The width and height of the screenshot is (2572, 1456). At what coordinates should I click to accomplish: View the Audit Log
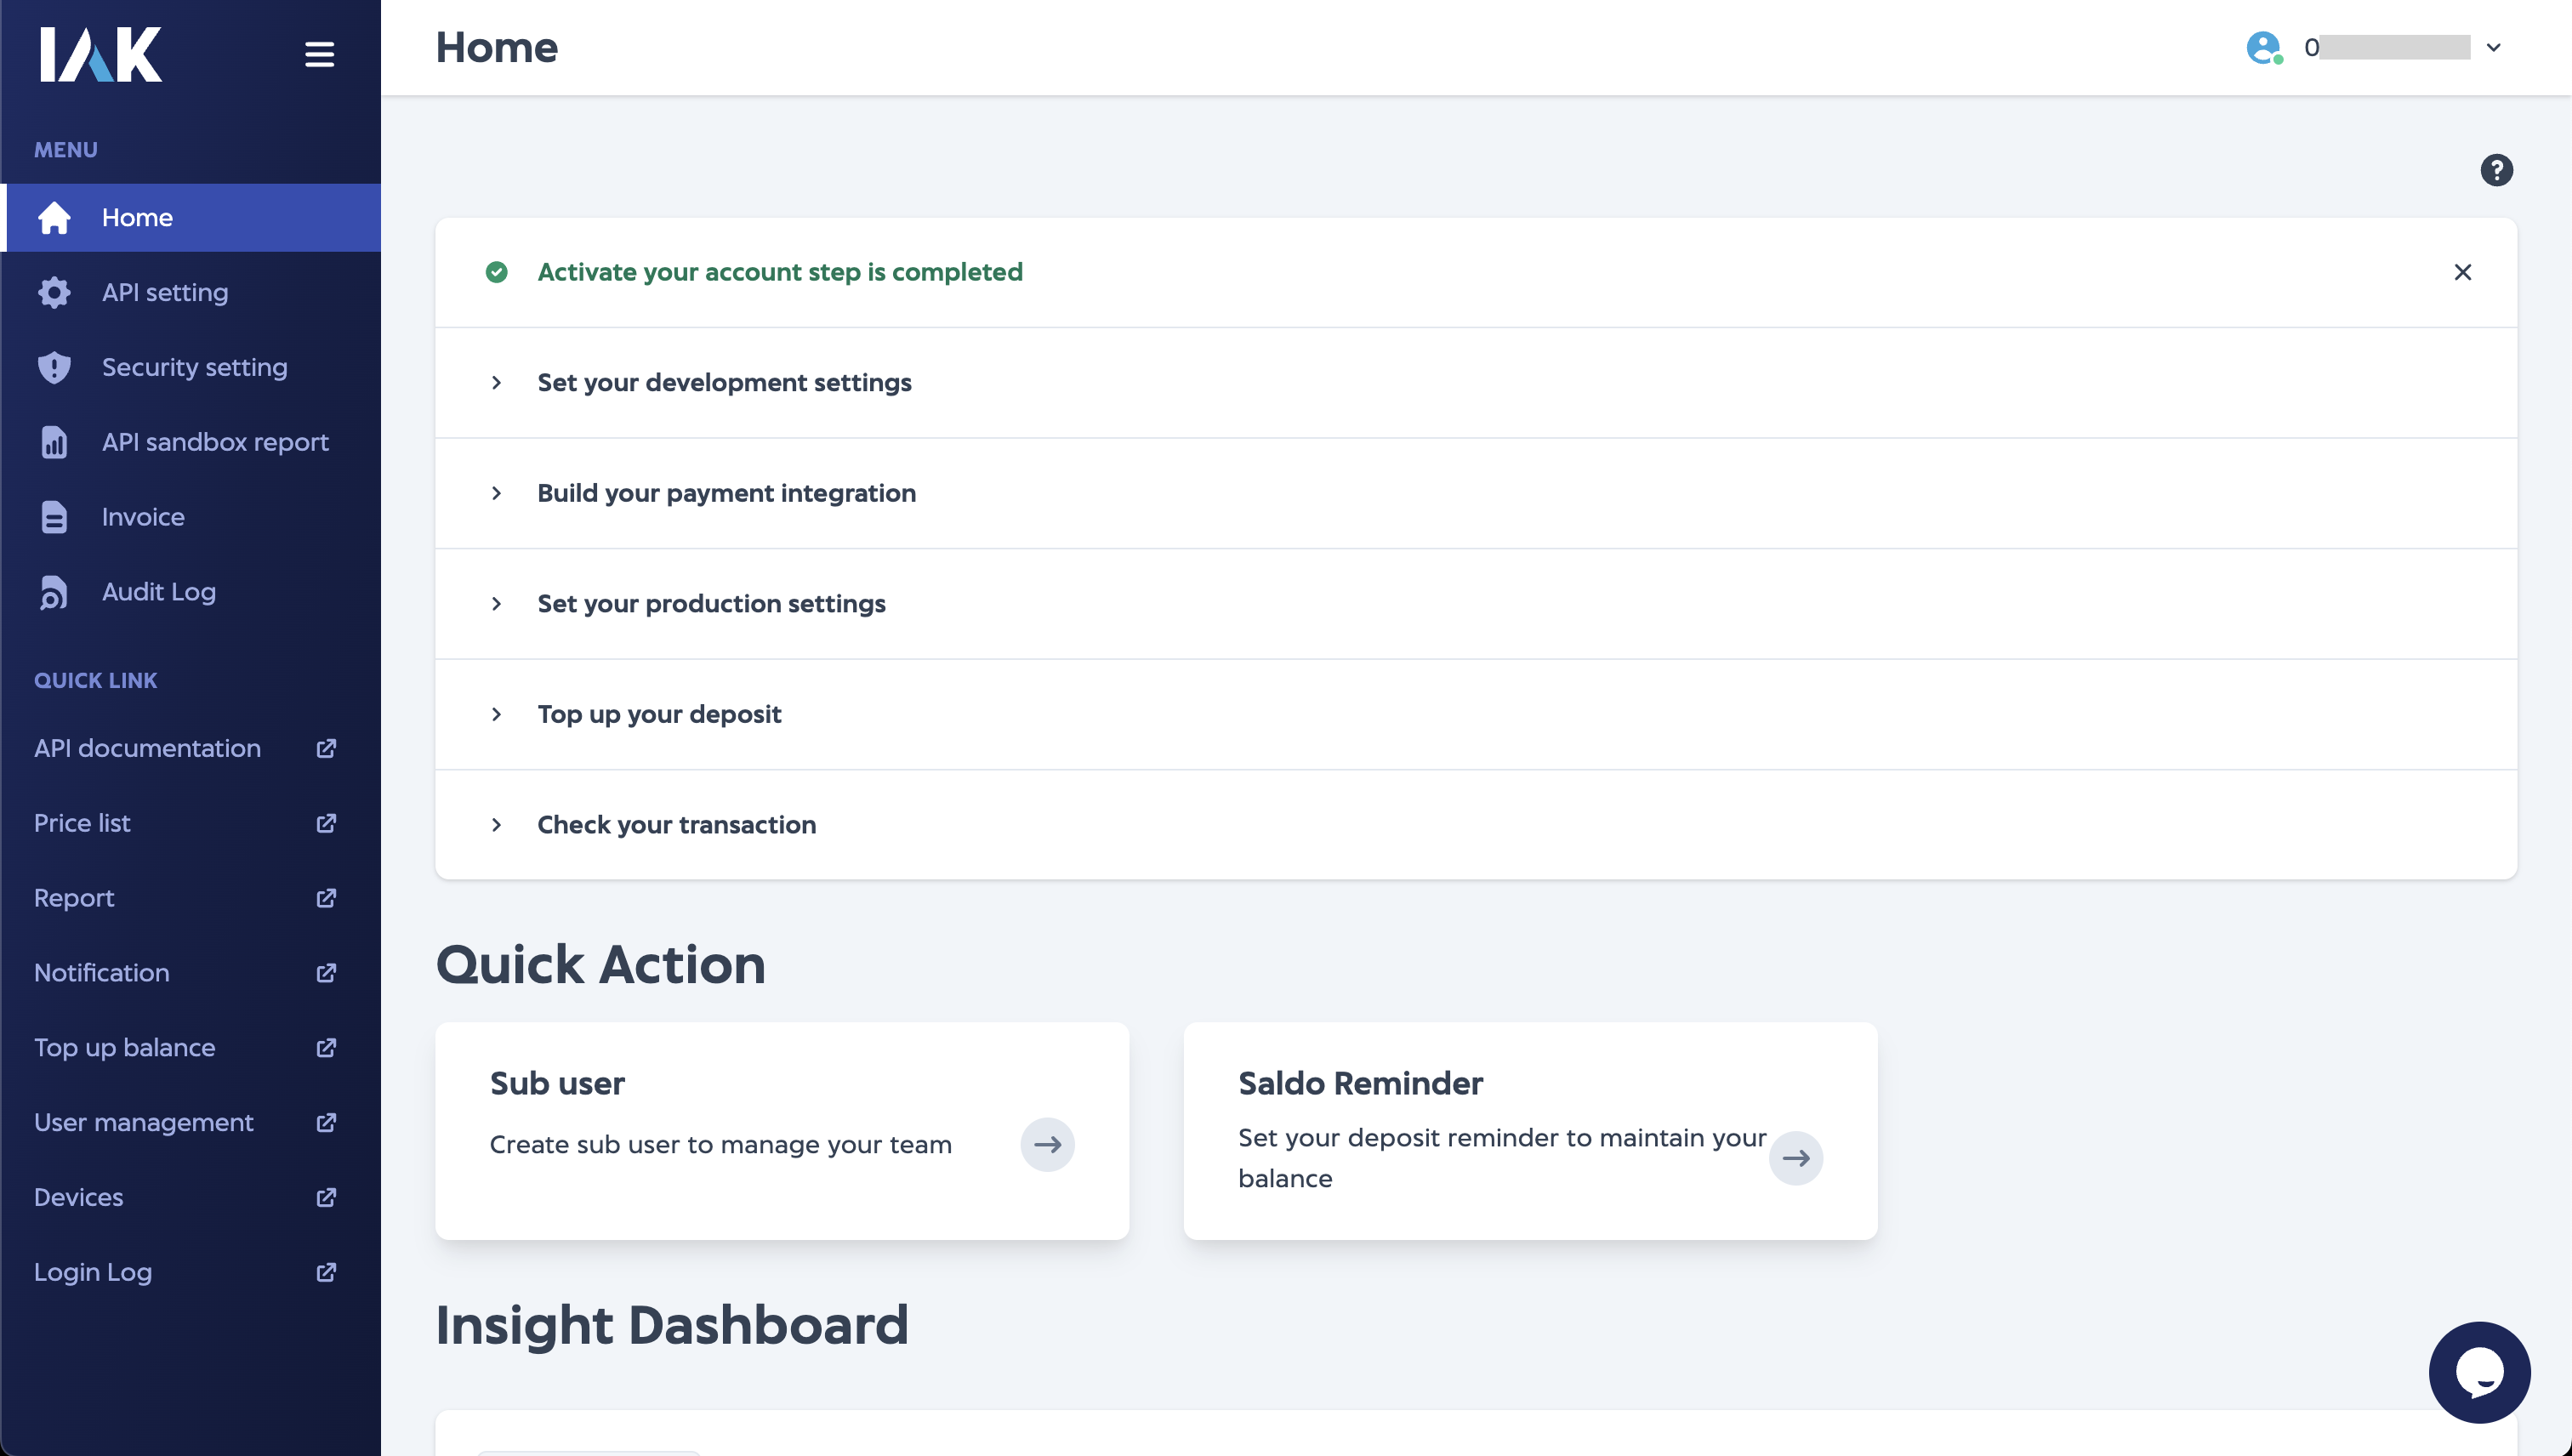158,591
